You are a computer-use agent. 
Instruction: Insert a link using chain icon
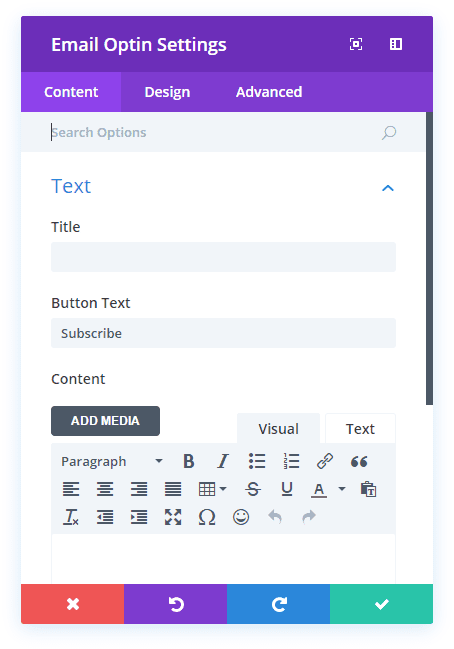(x=325, y=461)
